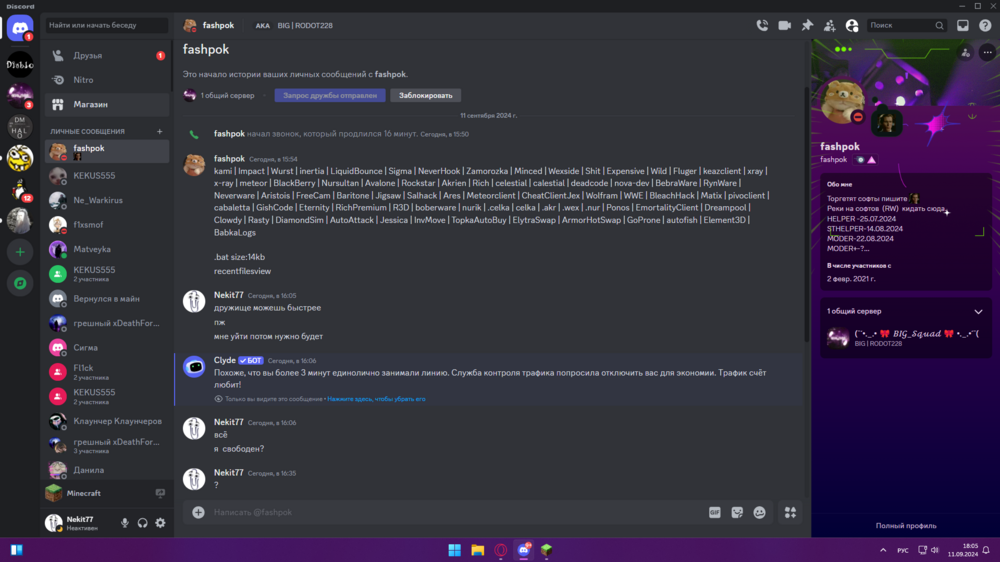Click the Find or start conversation field
The width and height of the screenshot is (1000, 562).
click(x=107, y=26)
